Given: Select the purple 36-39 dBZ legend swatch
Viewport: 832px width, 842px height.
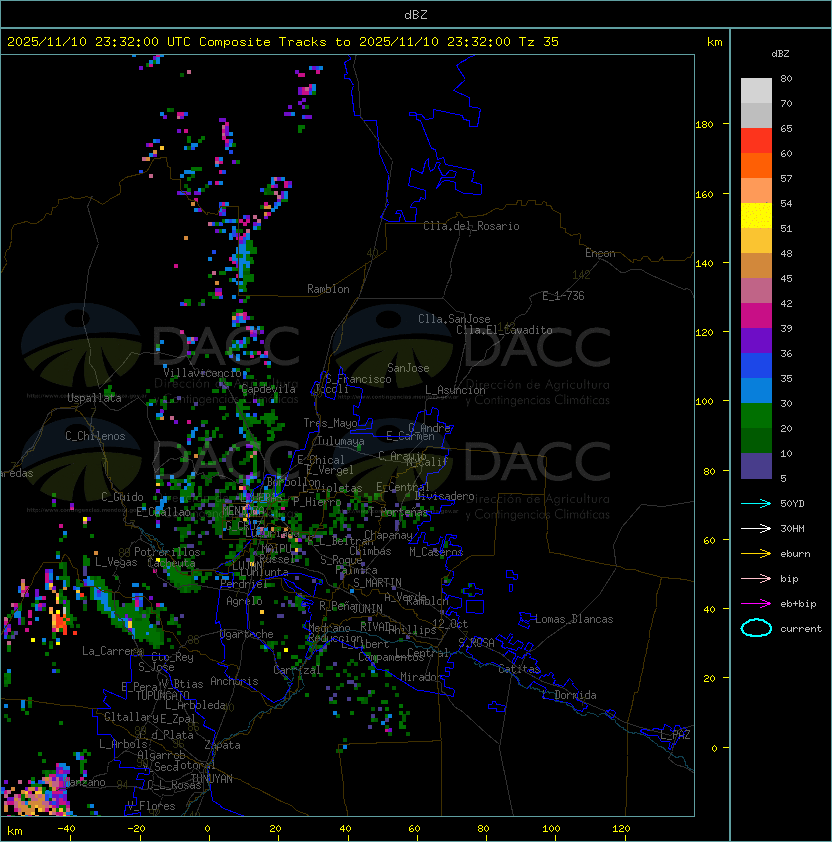Looking at the screenshot, I should [756, 340].
